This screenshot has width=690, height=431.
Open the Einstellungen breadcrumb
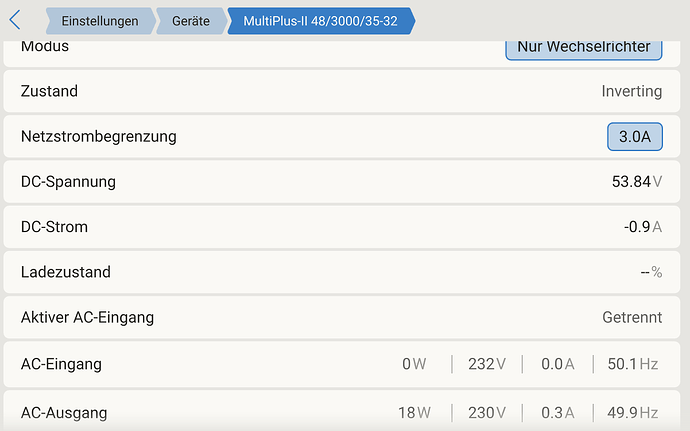(x=100, y=21)
